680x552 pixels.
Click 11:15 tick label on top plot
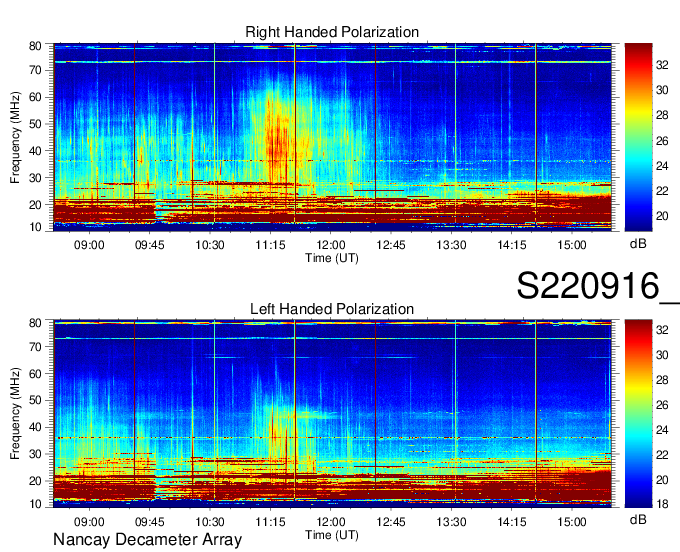tap(270, 245)
